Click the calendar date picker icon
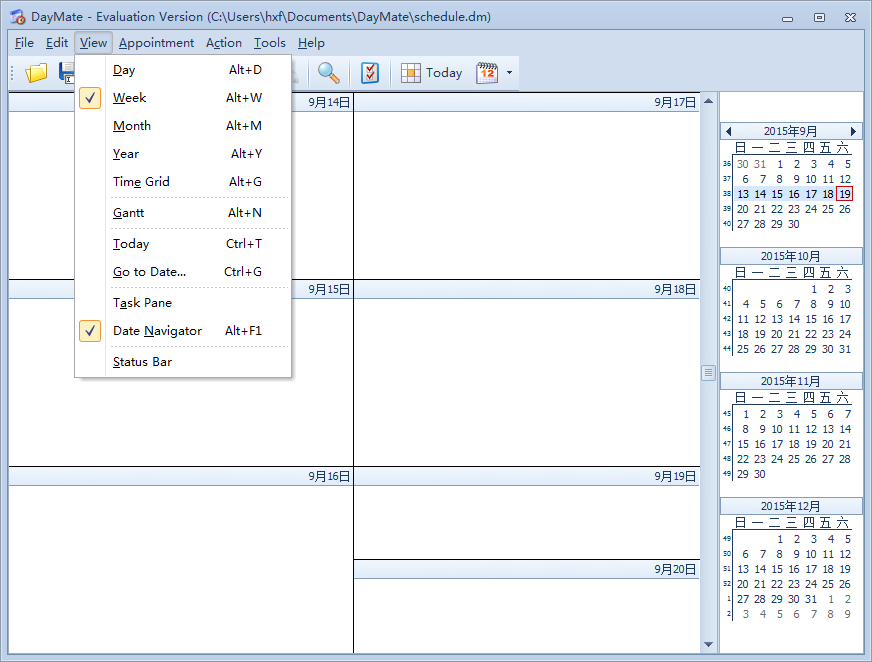The height and width of the screenshot is (662, 872). point(487,72)
